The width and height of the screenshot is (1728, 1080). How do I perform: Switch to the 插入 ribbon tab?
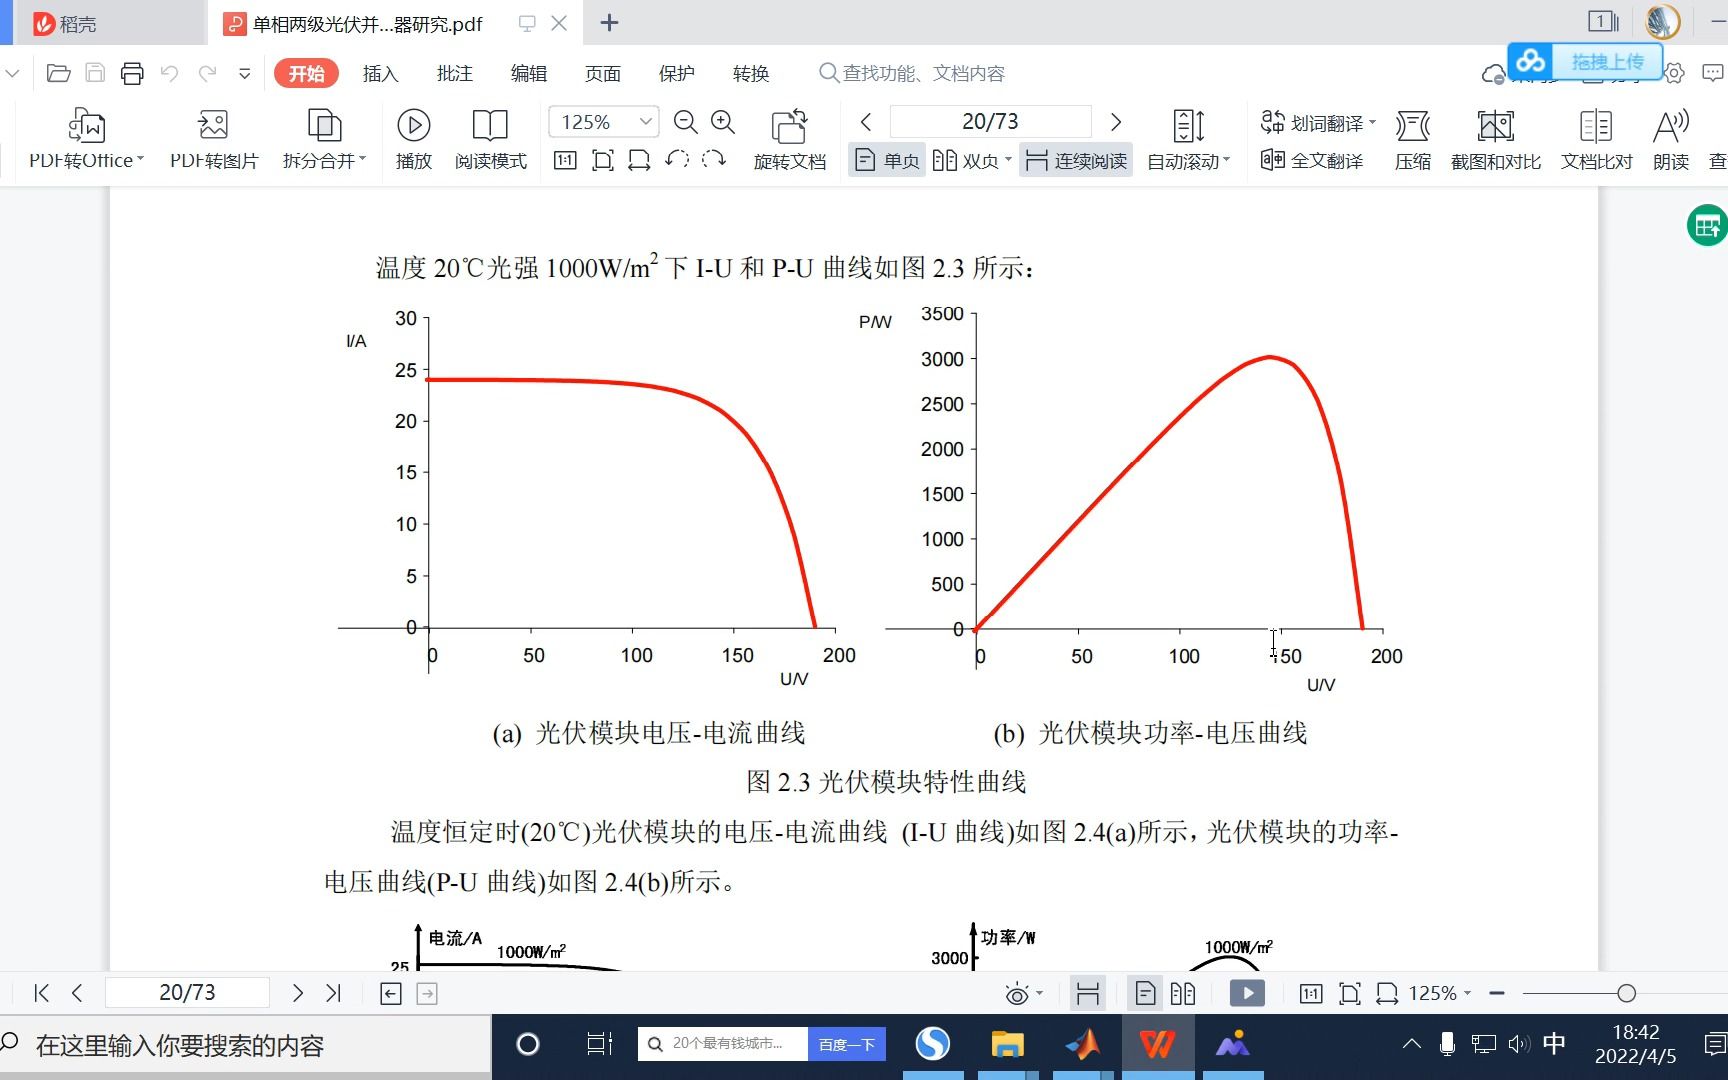click(x=380, y=73)
